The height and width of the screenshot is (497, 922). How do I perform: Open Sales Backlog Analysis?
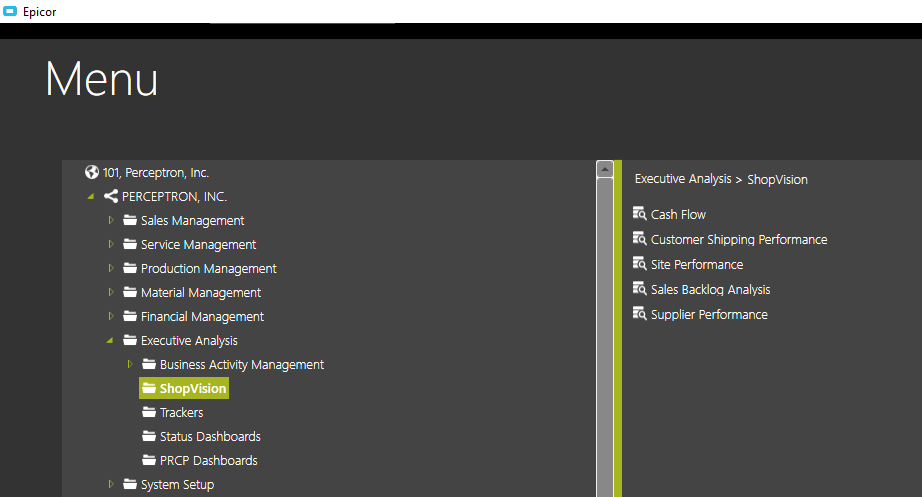coord(710,289)
